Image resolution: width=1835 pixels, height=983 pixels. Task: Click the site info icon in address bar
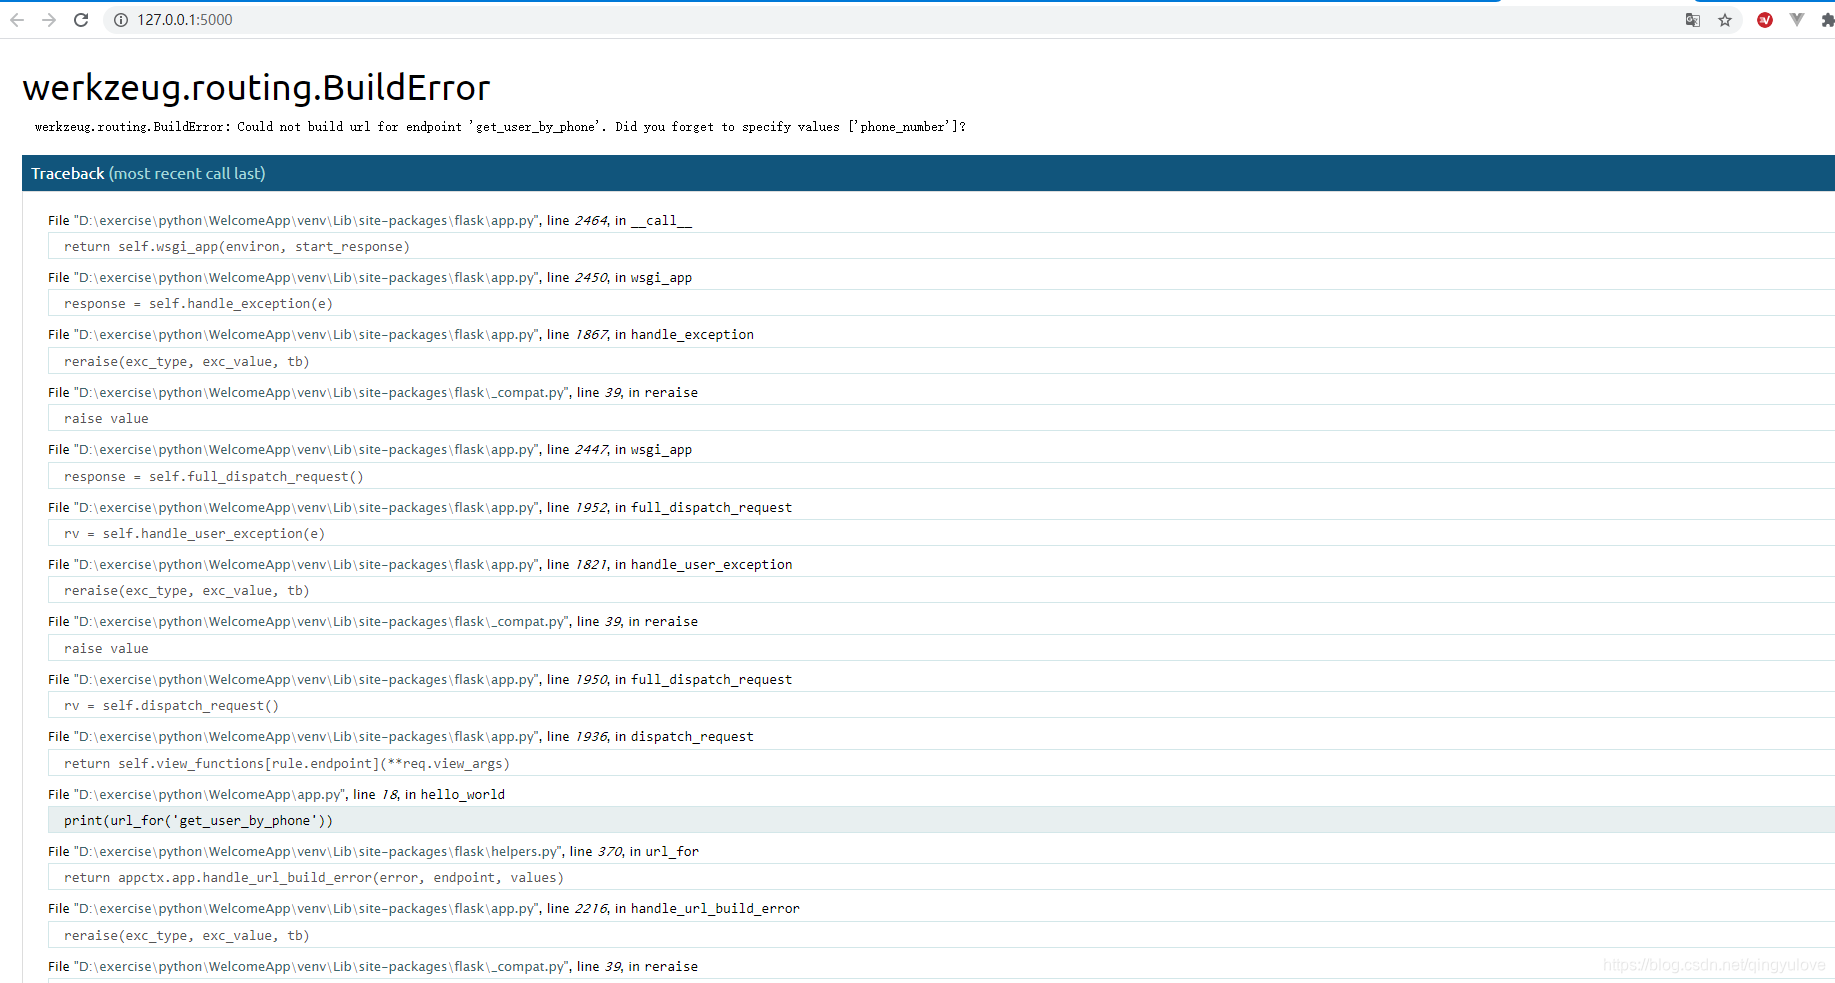pyautogui.click(x=121, y=20)
